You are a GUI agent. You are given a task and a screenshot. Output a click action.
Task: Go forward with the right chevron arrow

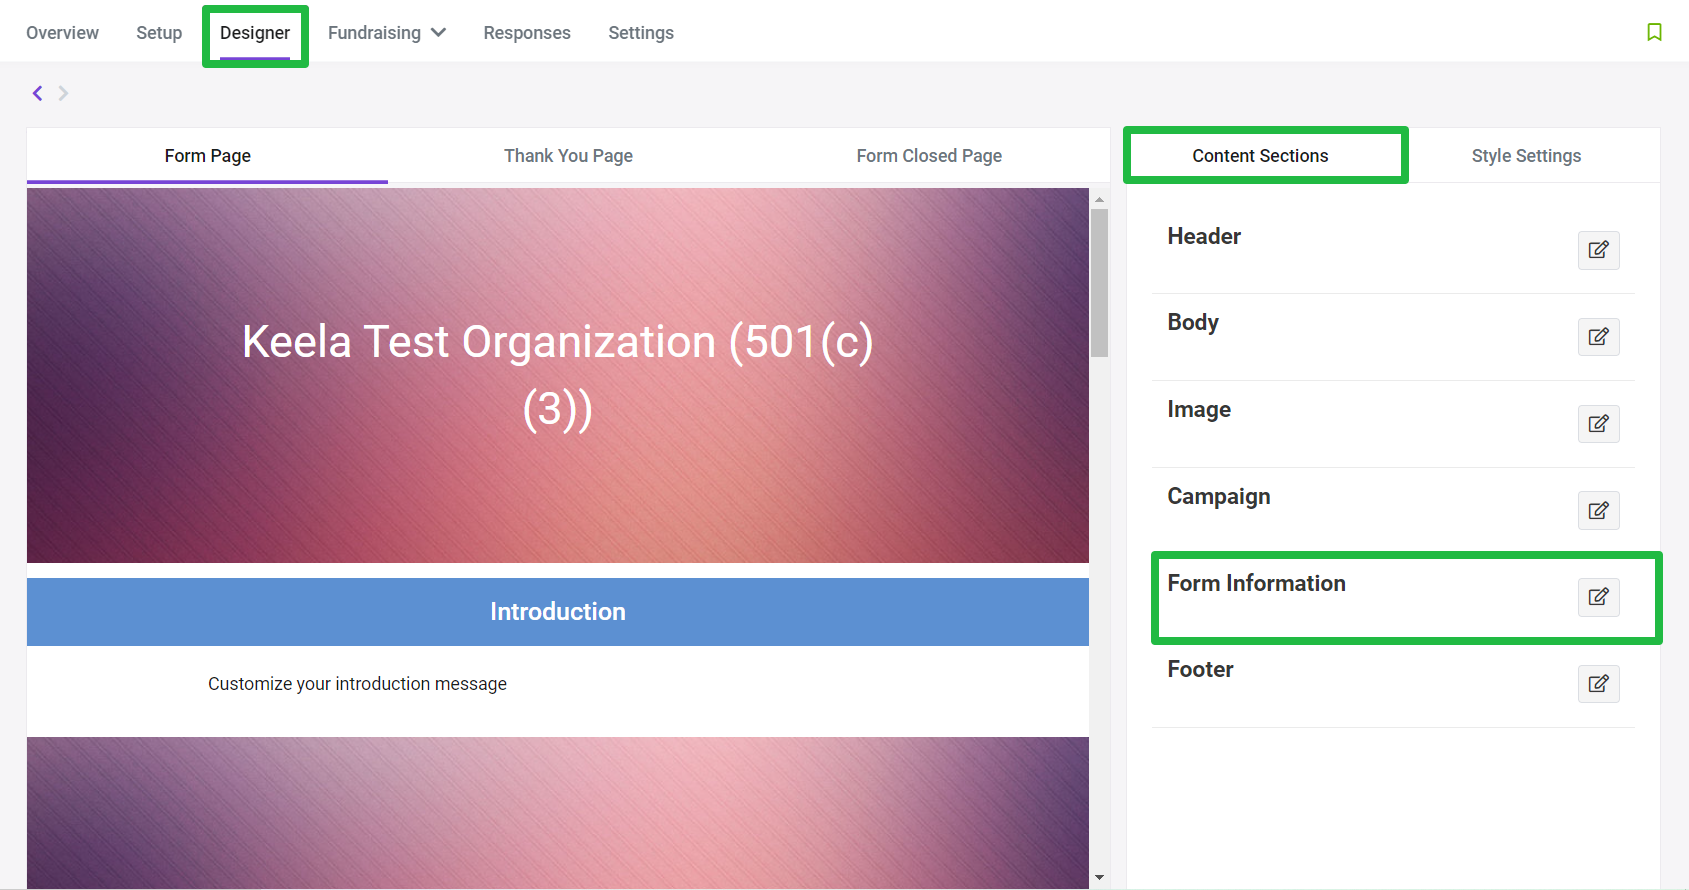(x=63, y=93)
